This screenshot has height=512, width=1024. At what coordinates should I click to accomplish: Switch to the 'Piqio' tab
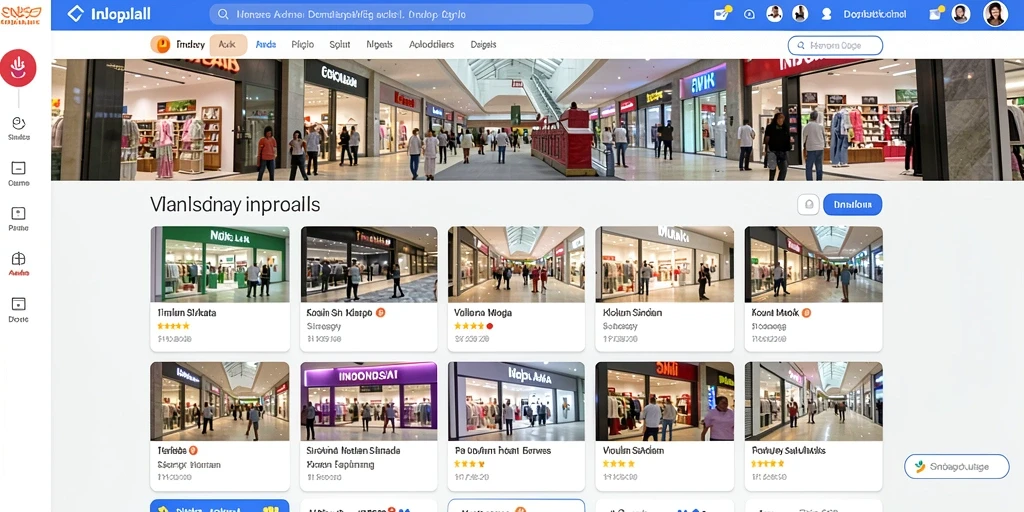302,45
